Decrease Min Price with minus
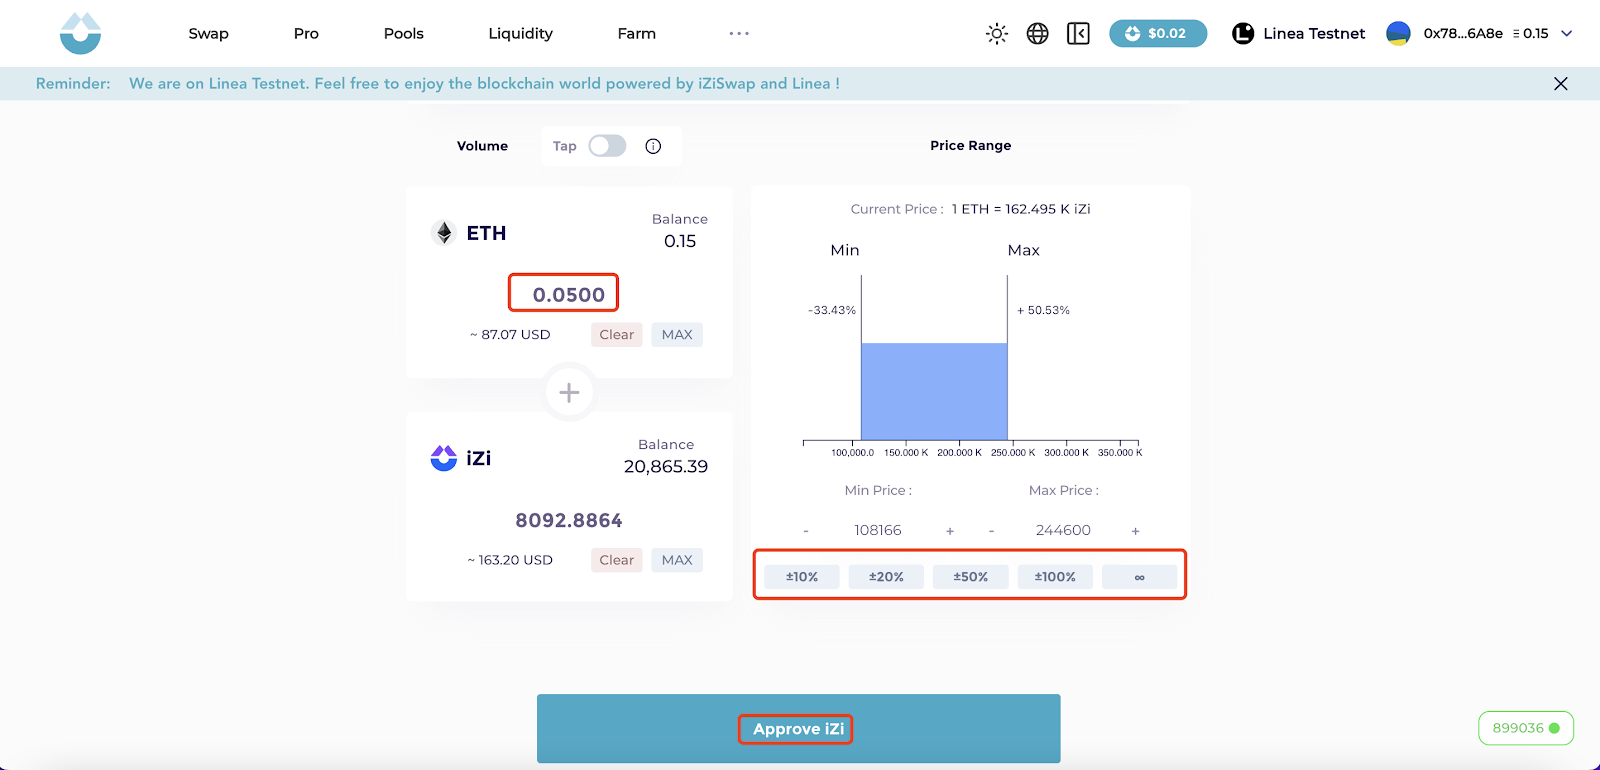Viewport: 1600px width, 770px height. pyautogui.click(x=806, y=531)
